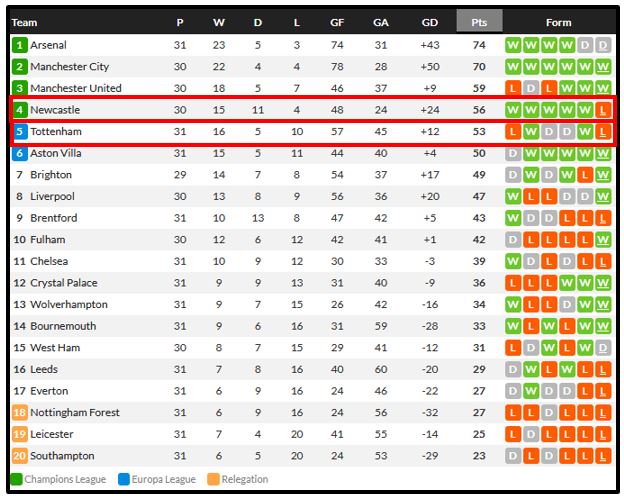Screen dimensions: 624x499
Task: Open Brighton team link
Action: pyautogui.click(x=51, y=175)
